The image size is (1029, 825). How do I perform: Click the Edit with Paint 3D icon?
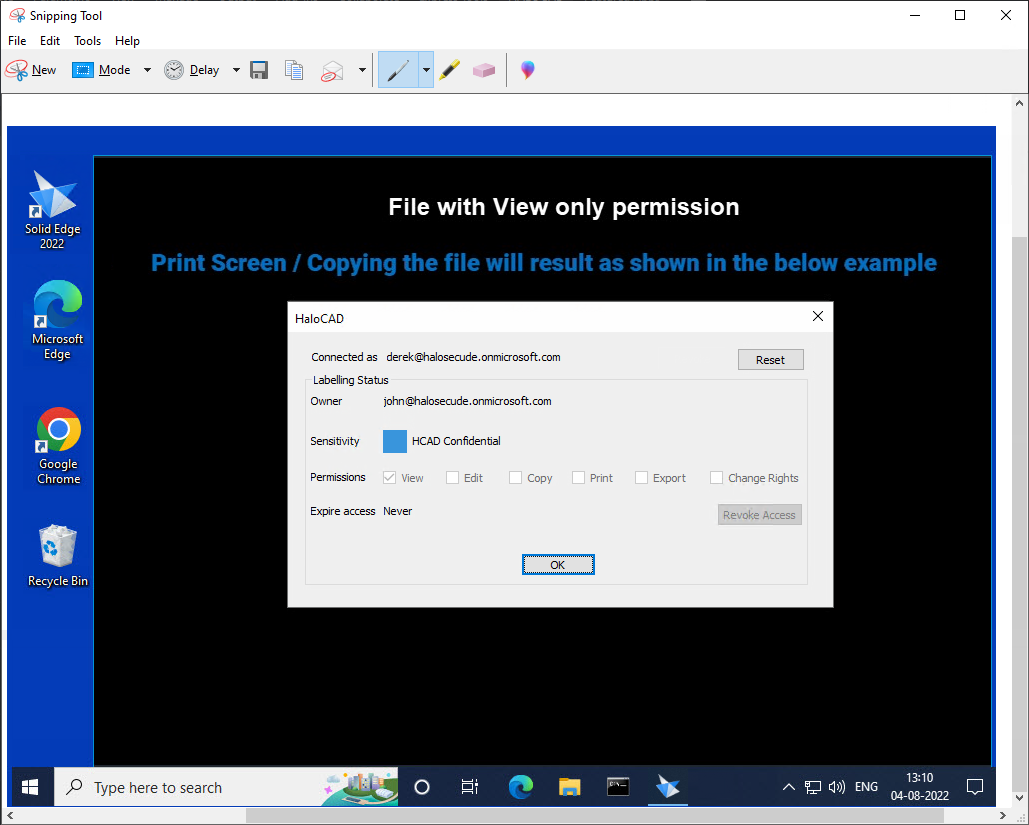tap(527, 70)
